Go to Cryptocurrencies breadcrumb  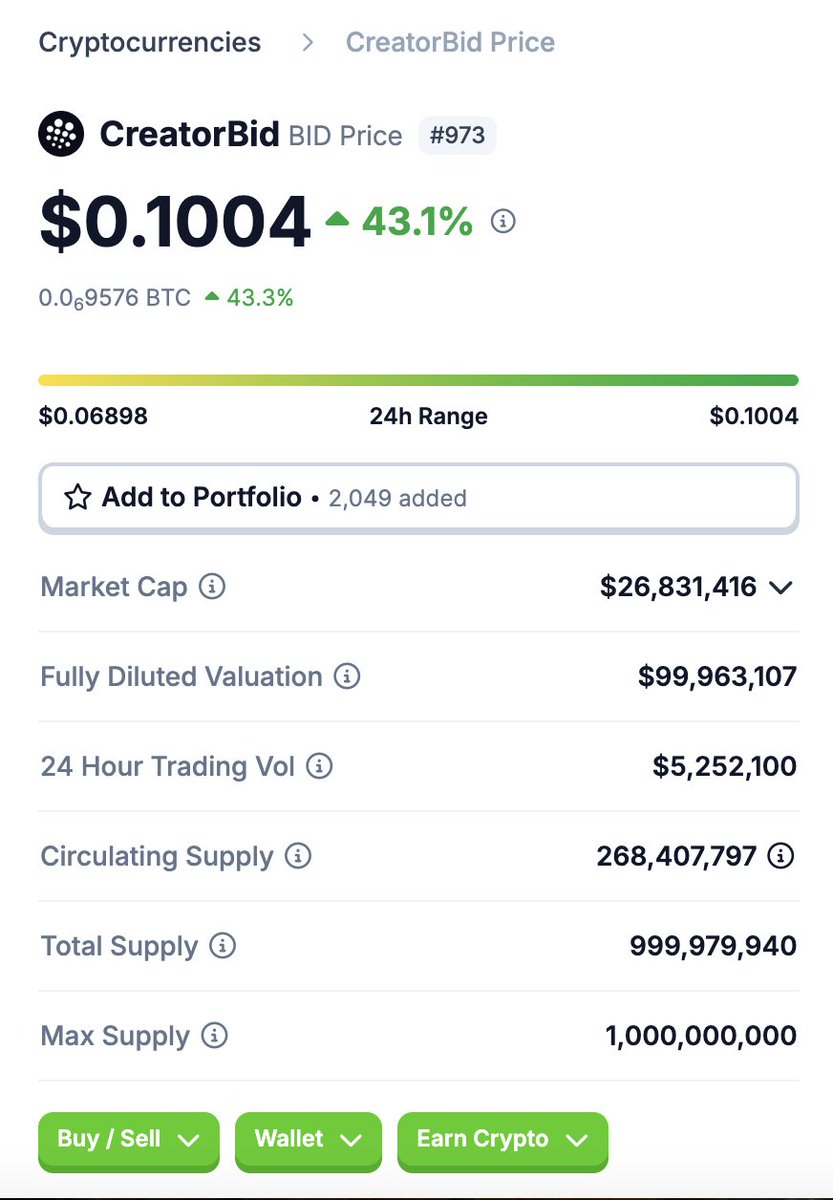[x=150, y=43]
